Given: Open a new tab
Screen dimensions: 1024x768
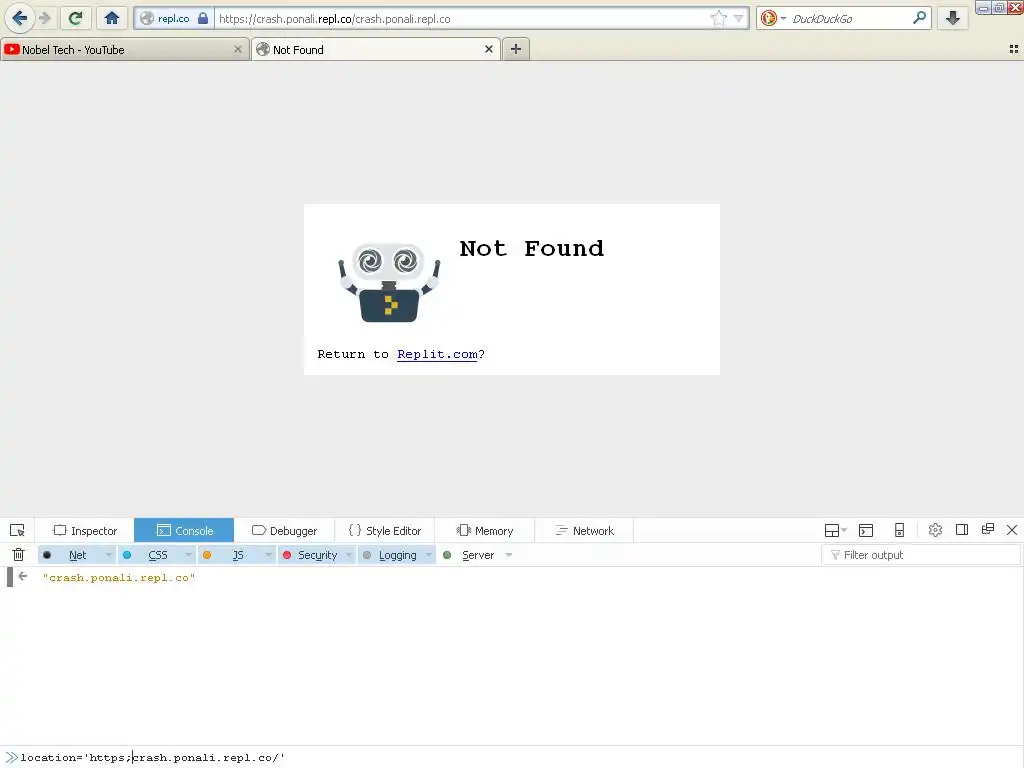Looking at the screenshot, I should click(515, 49).
